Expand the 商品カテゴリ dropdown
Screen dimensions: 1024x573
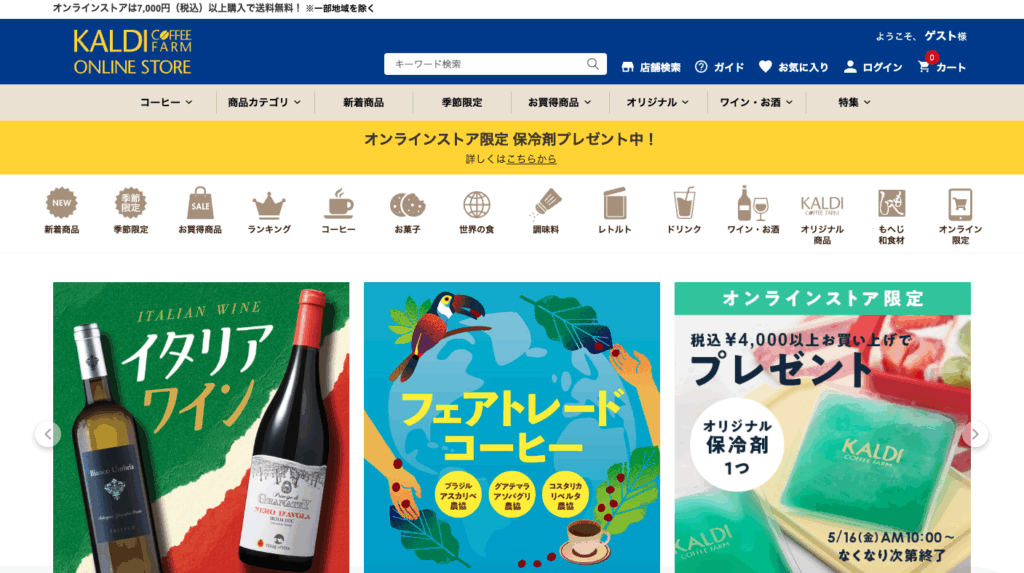pos(264,103)
